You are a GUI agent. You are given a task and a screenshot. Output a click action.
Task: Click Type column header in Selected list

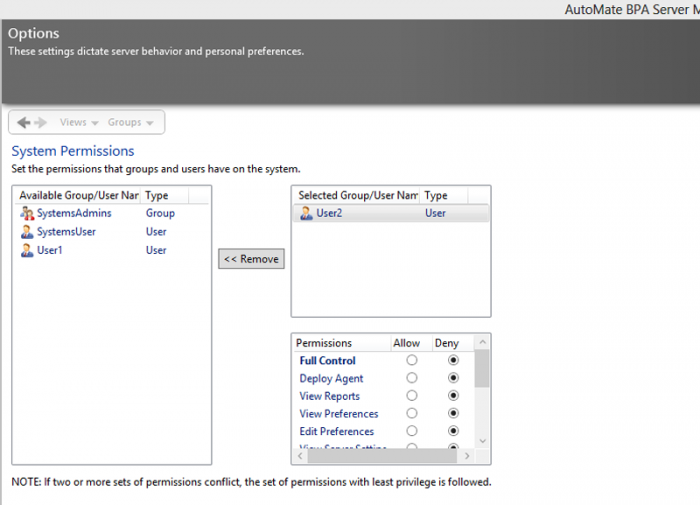[436, 196]
